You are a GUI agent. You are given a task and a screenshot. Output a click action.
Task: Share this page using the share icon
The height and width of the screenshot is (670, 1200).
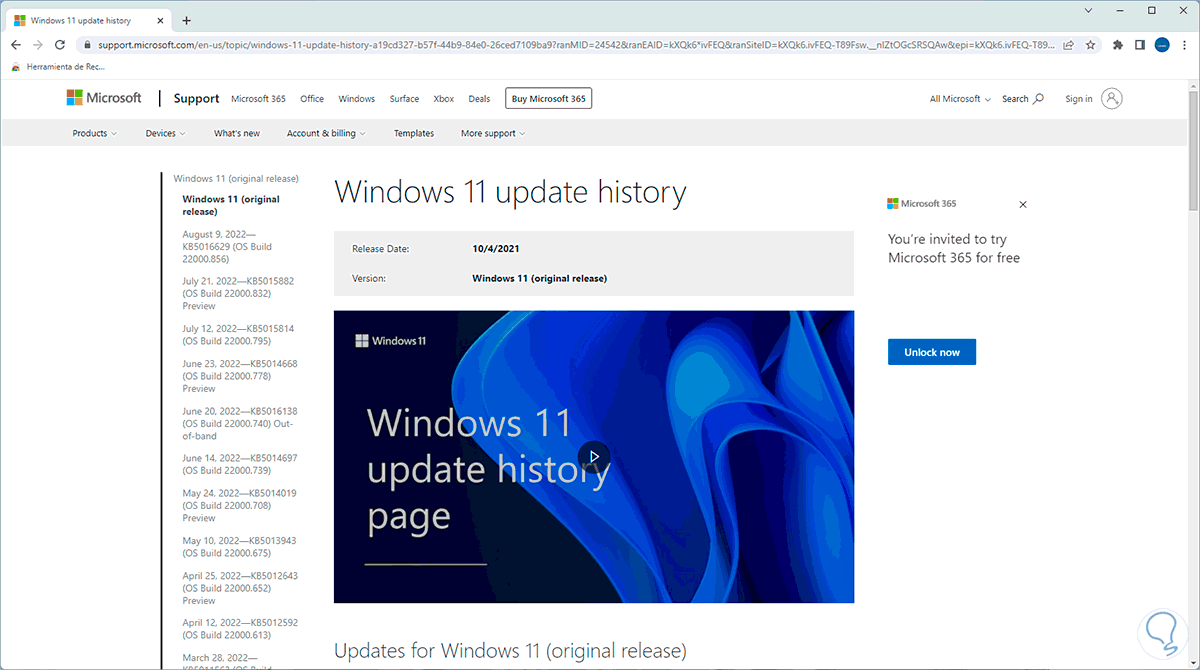[1069, 45]
